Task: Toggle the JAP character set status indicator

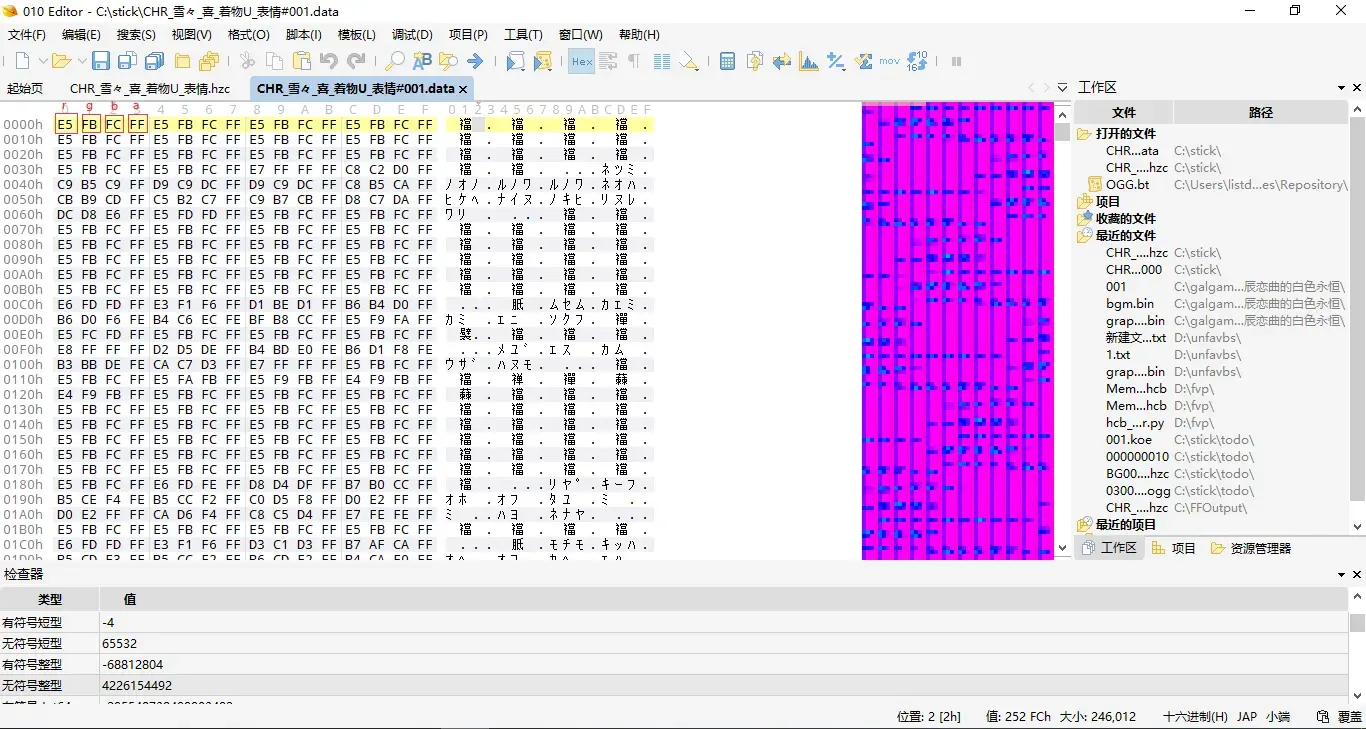Action: 1247,717
